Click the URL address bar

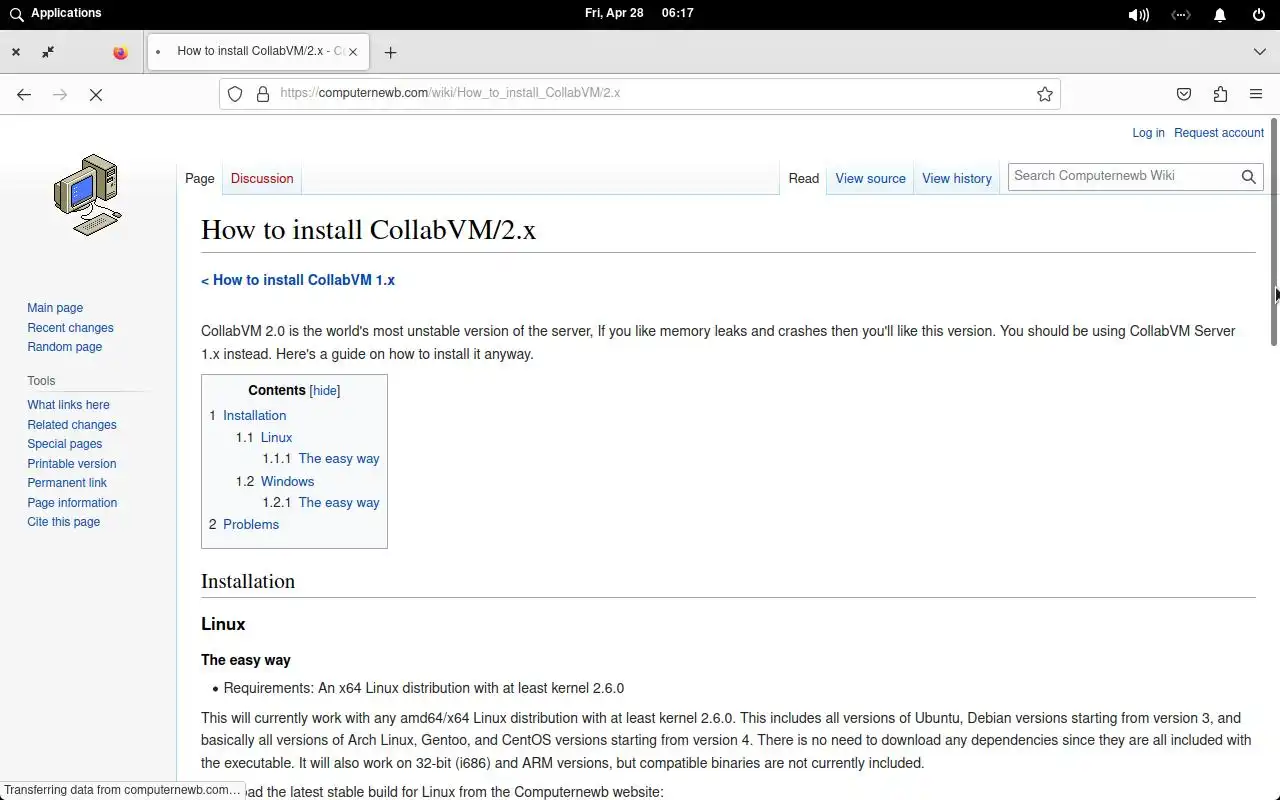click(x=640, y=93)
